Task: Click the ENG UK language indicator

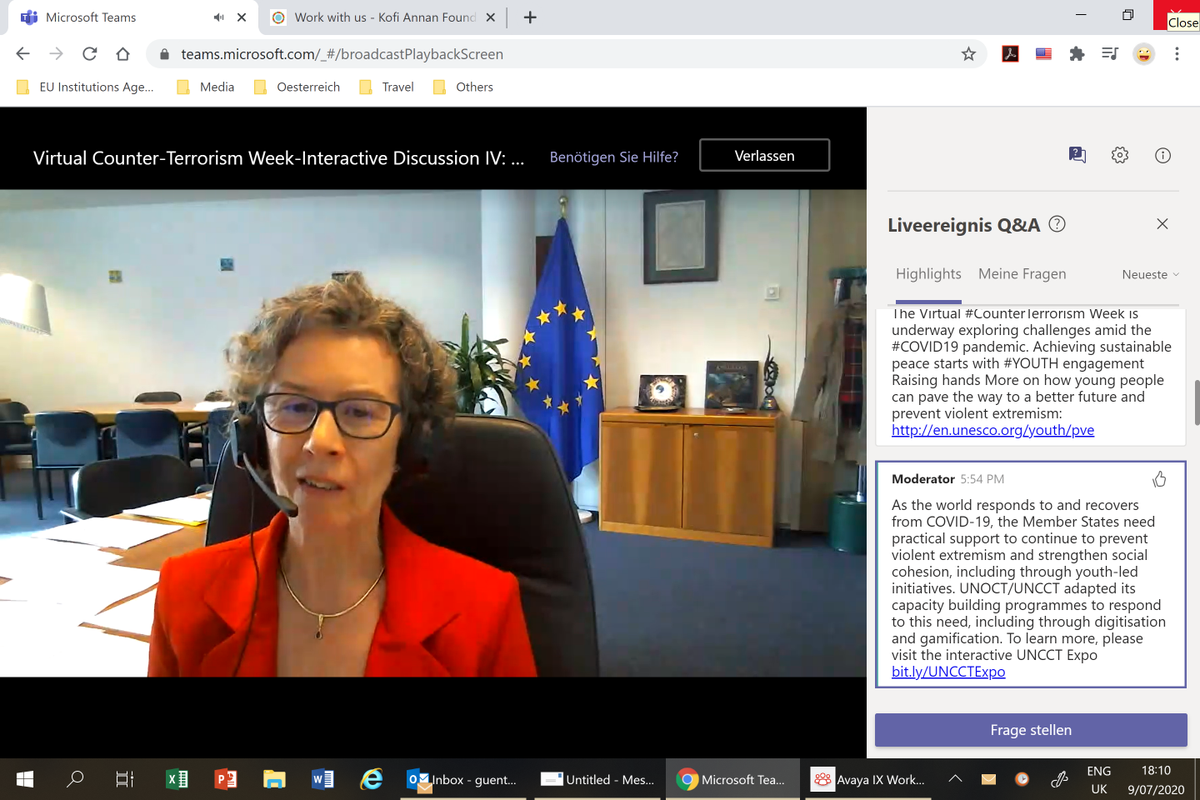Action: tap(1098, 779)
